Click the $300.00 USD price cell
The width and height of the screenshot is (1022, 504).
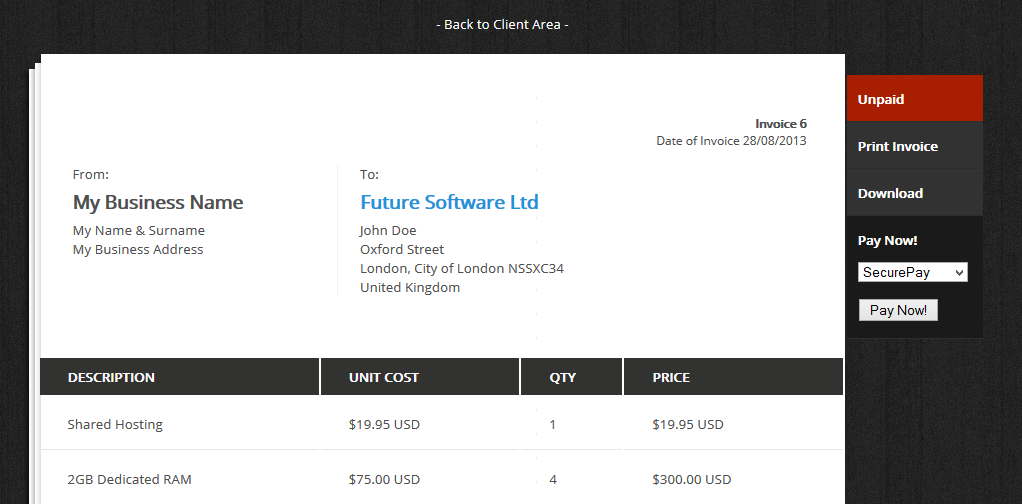[x=691, y=479]
